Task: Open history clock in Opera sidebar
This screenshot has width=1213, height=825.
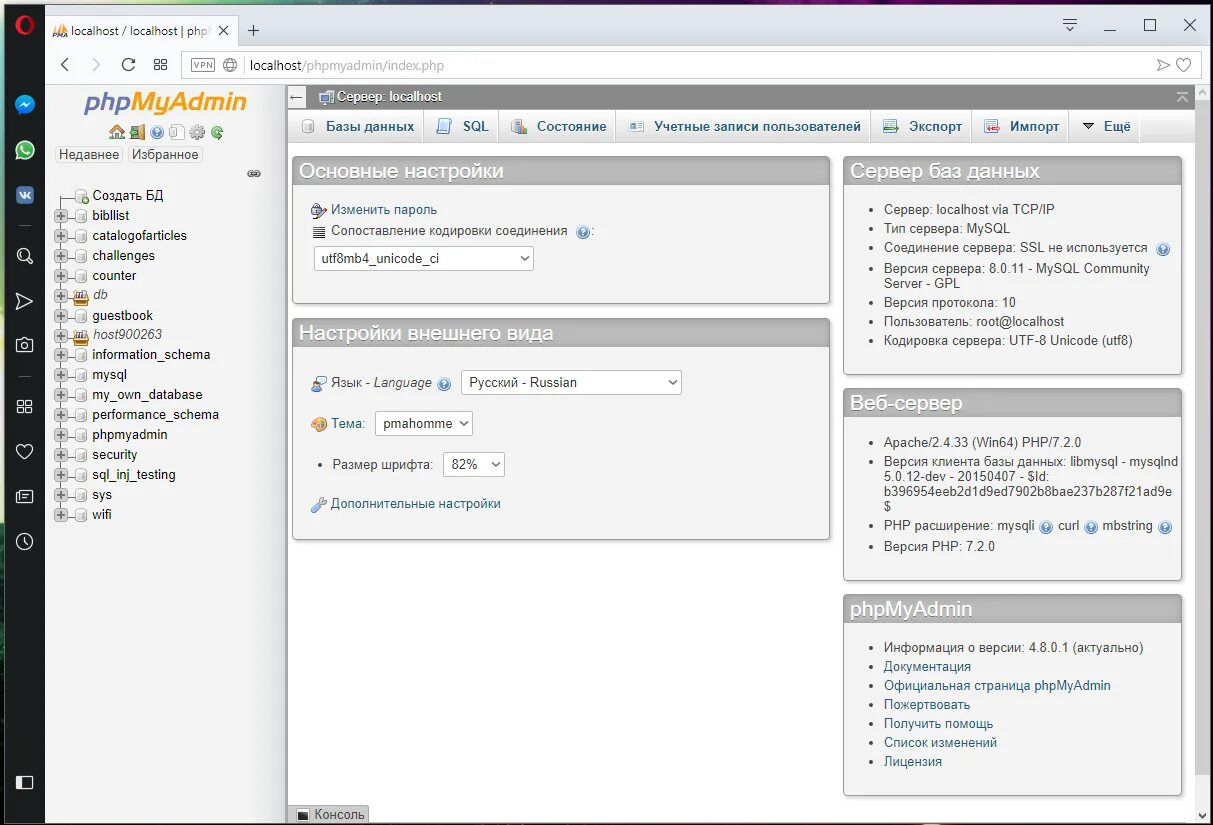Action: pyautogui.click(x=25, y=541)
